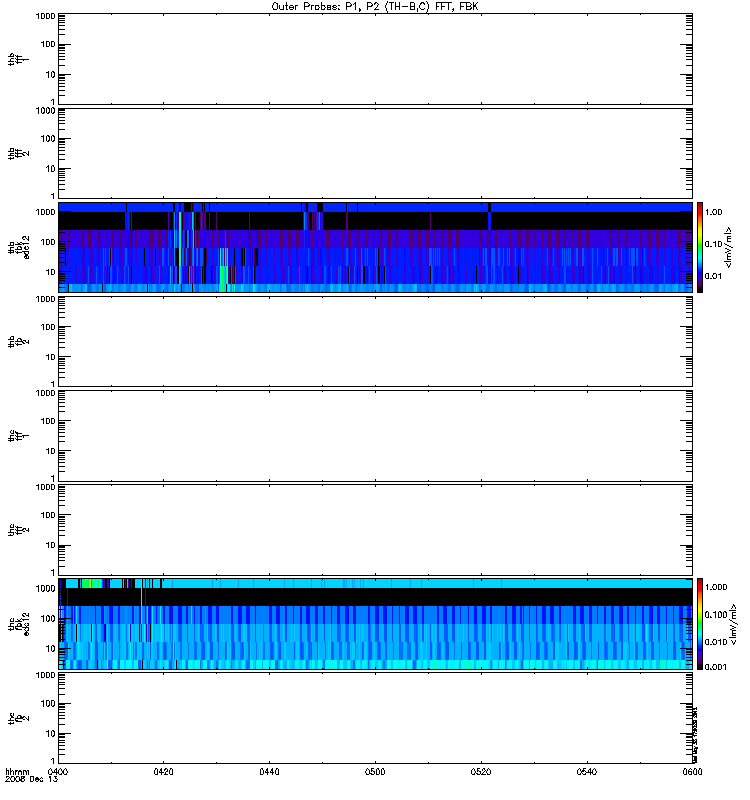This screenshot has height=800, width=750.
Task: Click the "10" tick of the thc fbk edc12 panel
Action: pyautogui.click(x=51, y=649)
